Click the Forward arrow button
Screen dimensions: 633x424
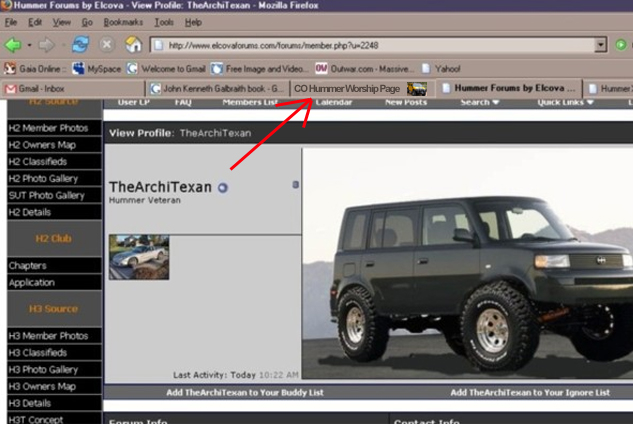pyautogui.click(x=46, y=45)
